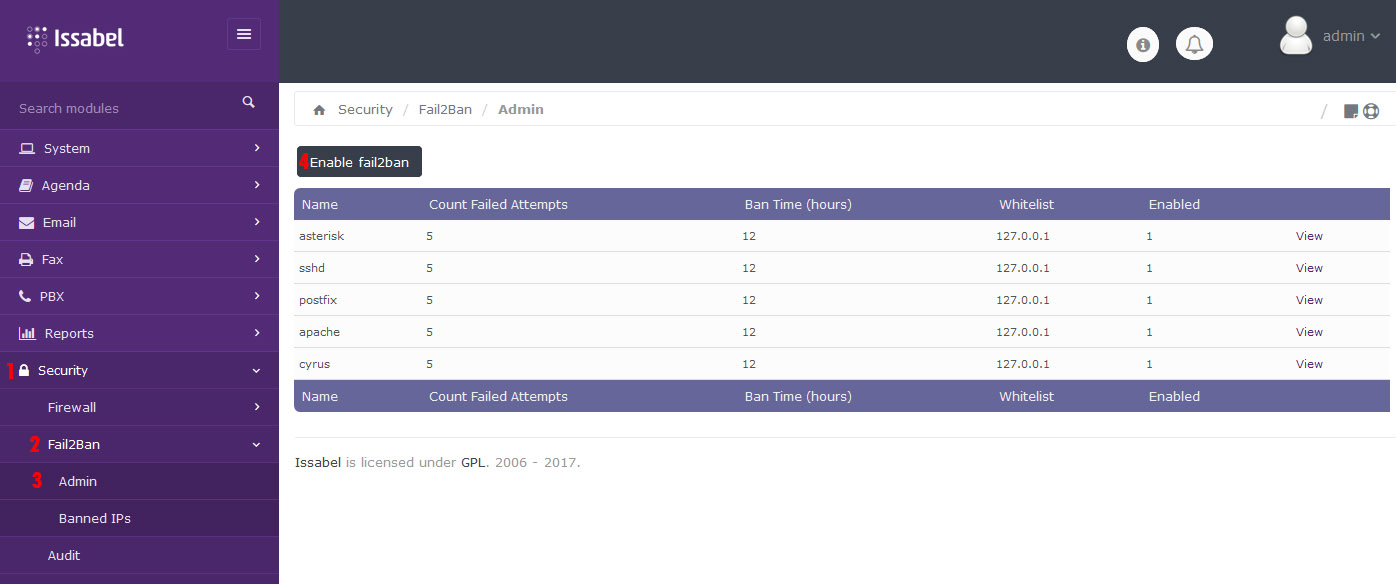Click Security in the breadcrumb
The width and height of the screenshot is (1396, 584).
click(365, 110)
